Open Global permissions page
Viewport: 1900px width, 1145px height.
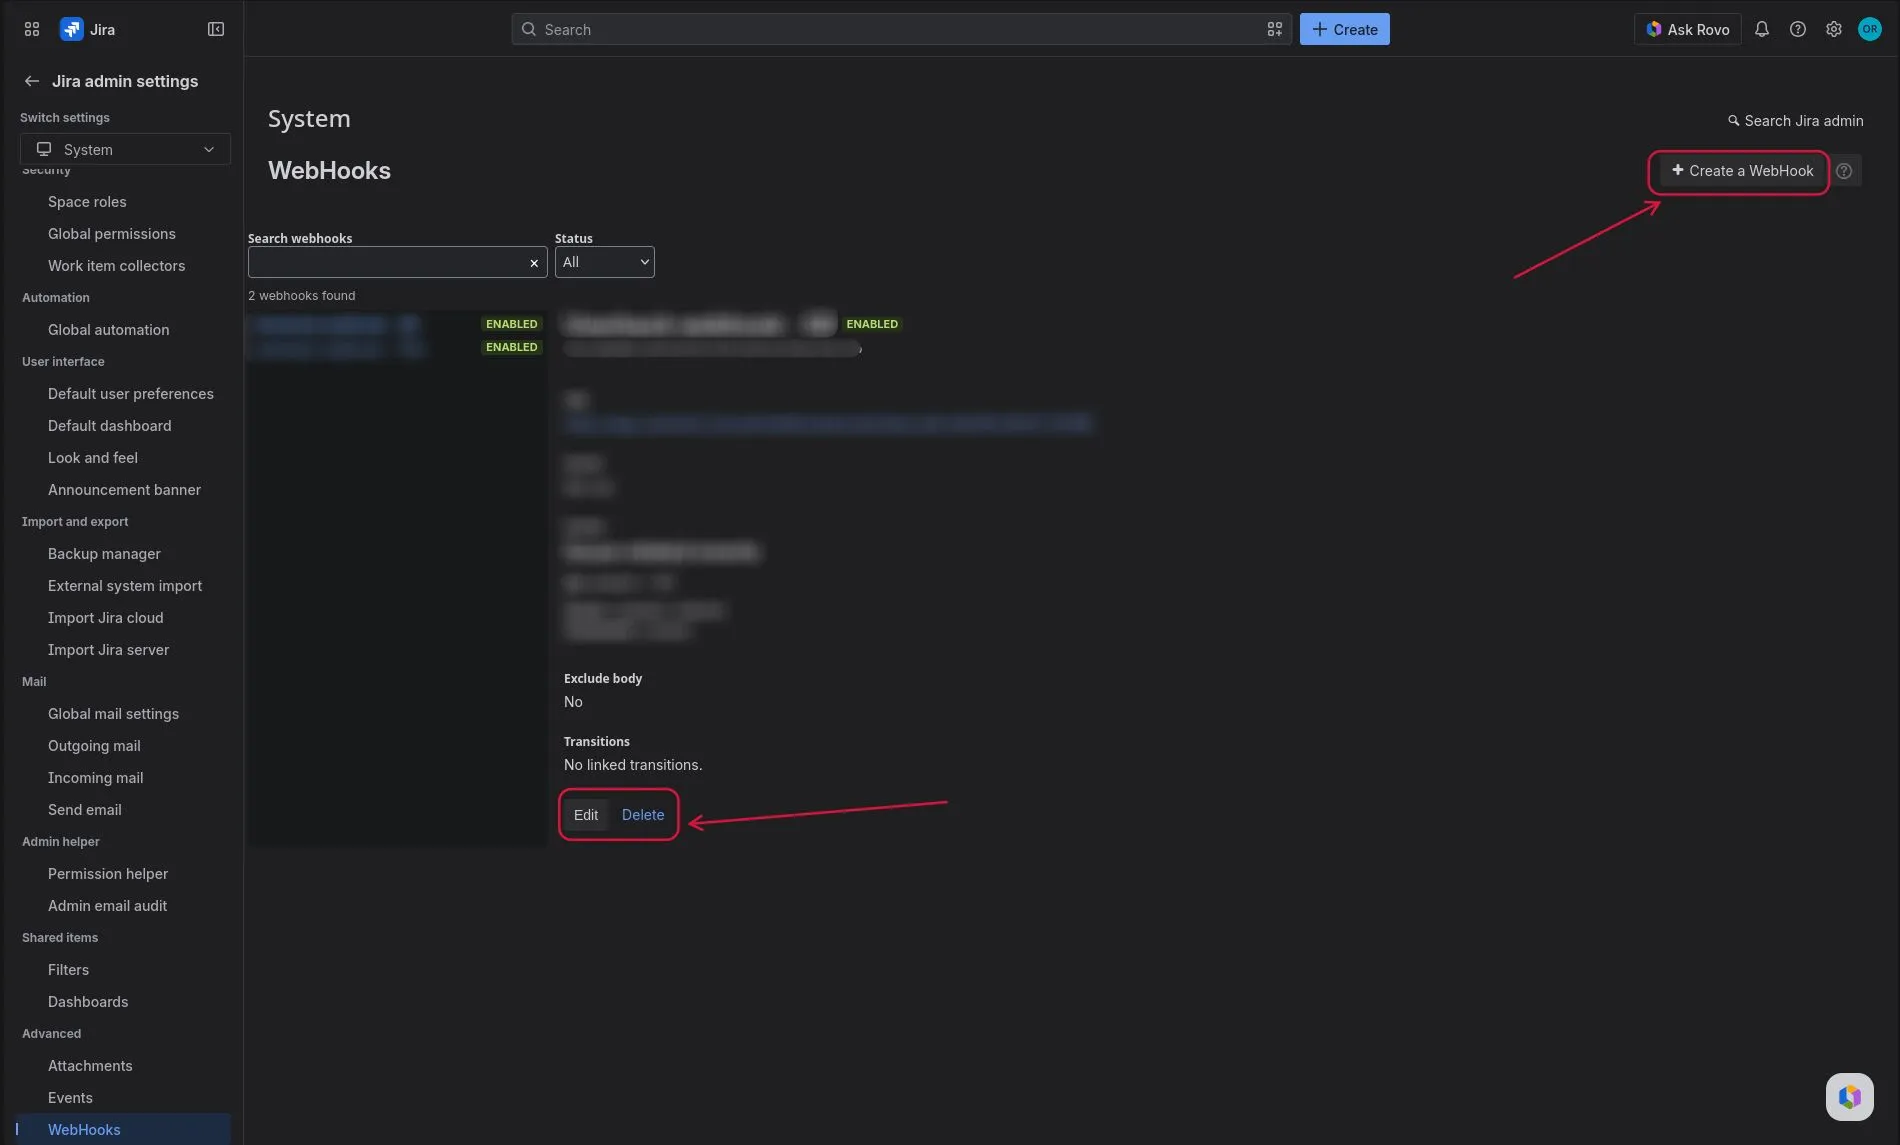point(112,233)
